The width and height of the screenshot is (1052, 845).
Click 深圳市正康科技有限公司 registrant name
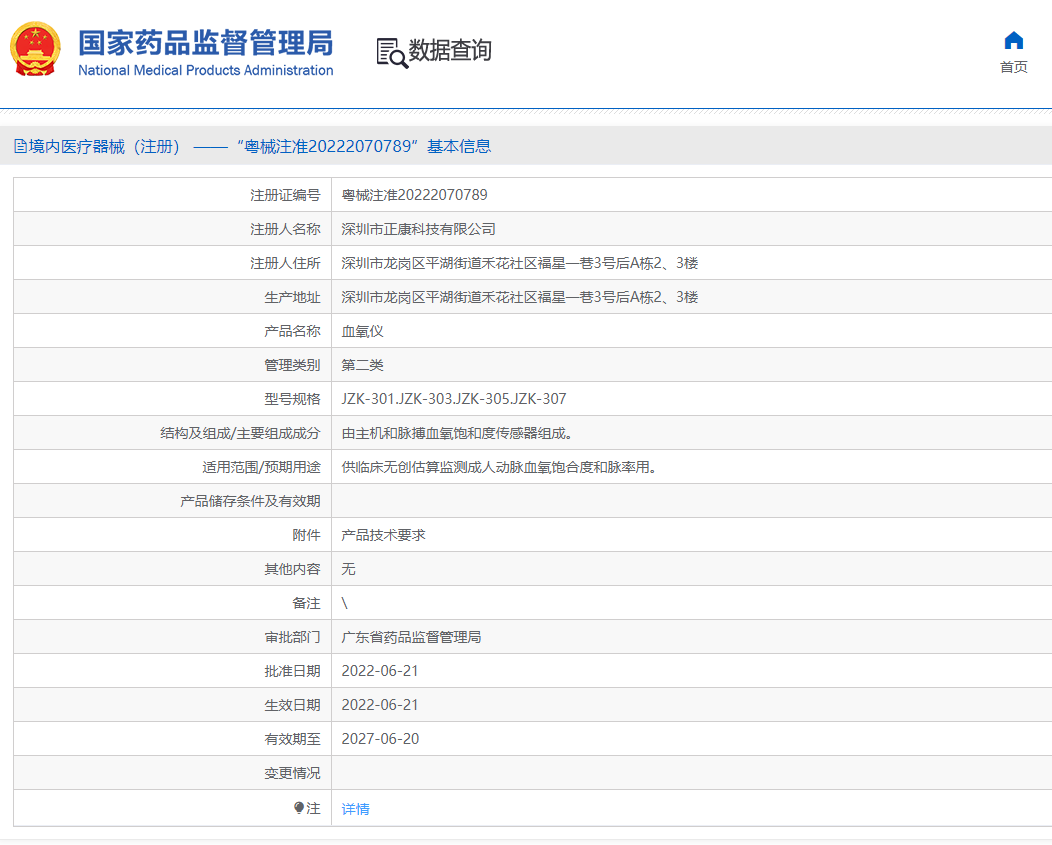coord(419,230)
